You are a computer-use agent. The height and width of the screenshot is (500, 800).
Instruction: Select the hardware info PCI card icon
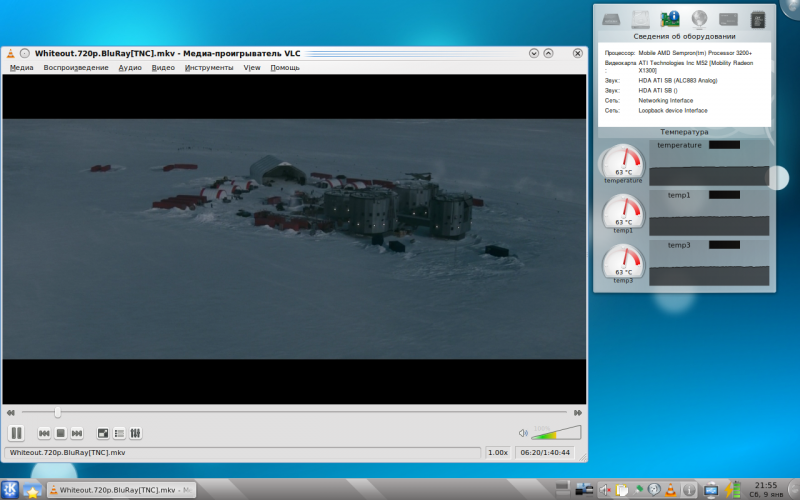click(670, 19)
